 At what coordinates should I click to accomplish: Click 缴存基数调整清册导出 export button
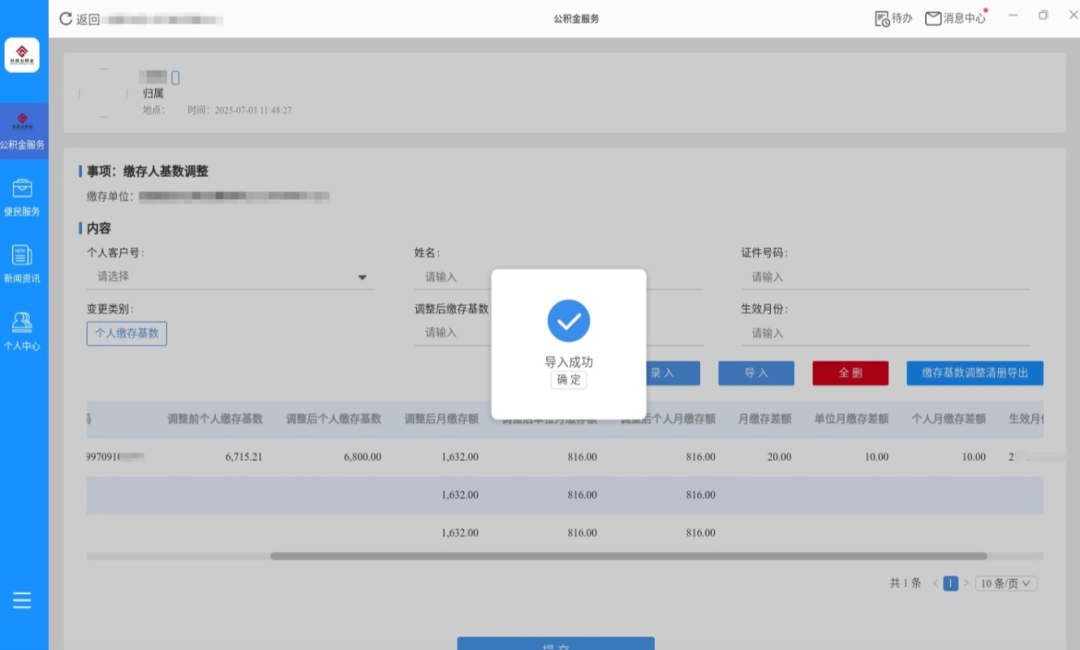point(975,373)
